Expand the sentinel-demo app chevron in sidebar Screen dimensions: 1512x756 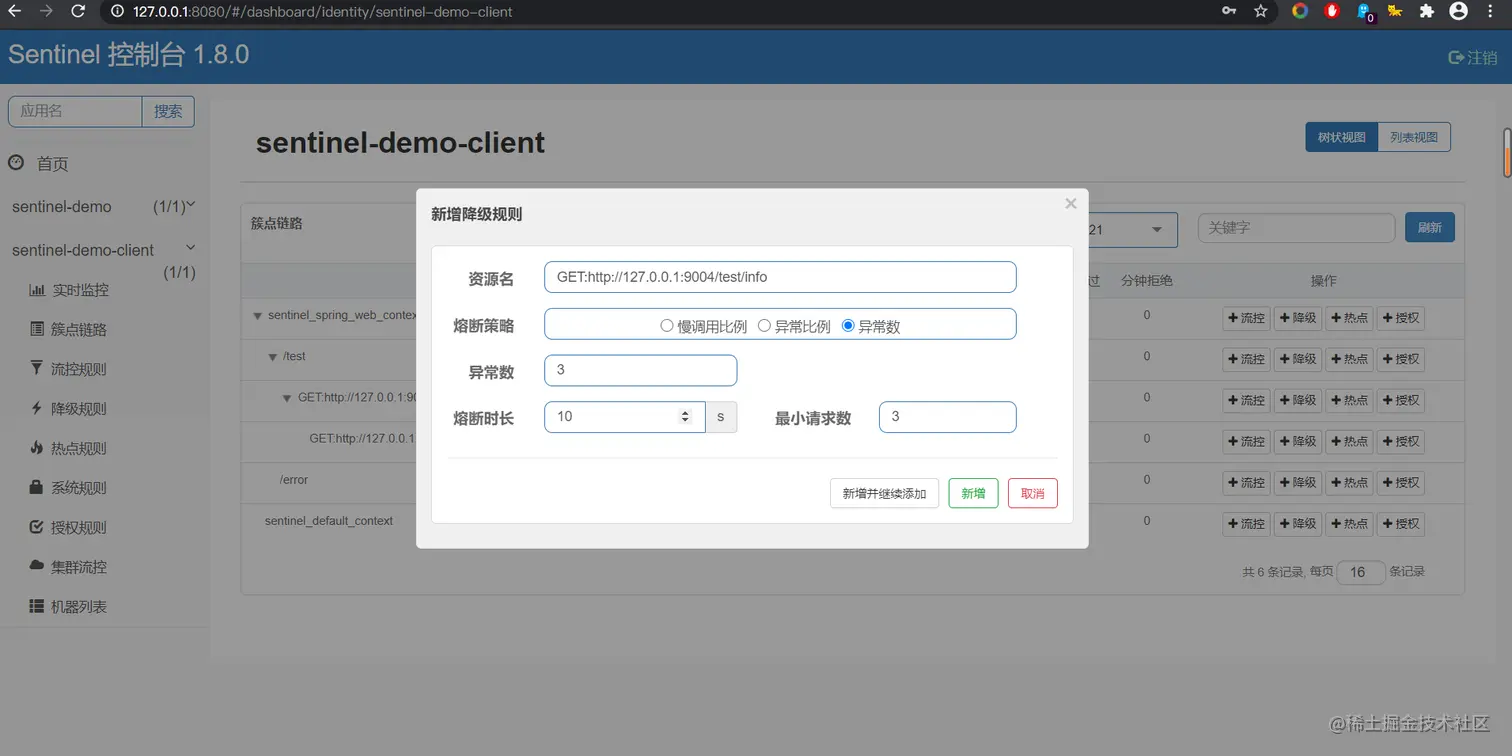click(191, 205)
